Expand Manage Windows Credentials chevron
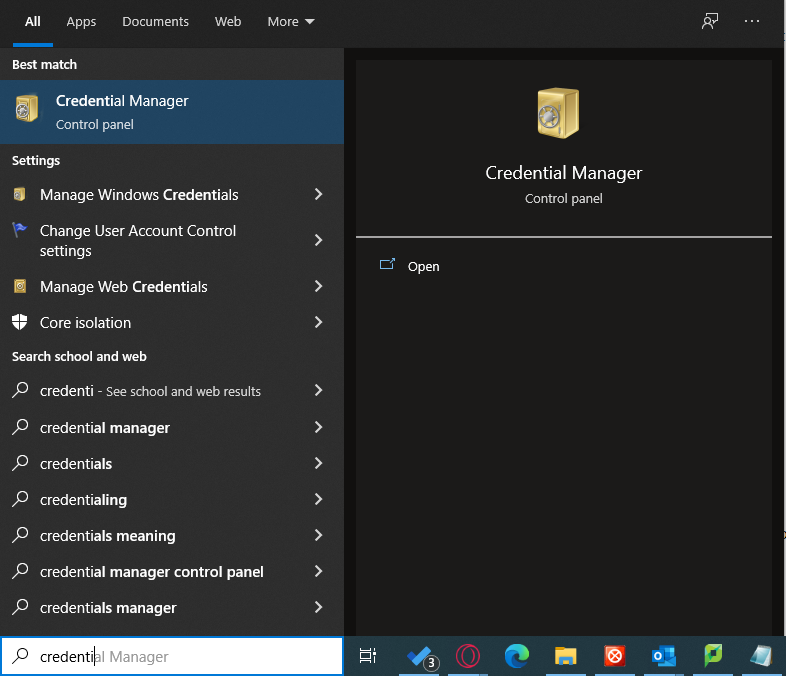786x685 pixels. (x=318, y=194)
